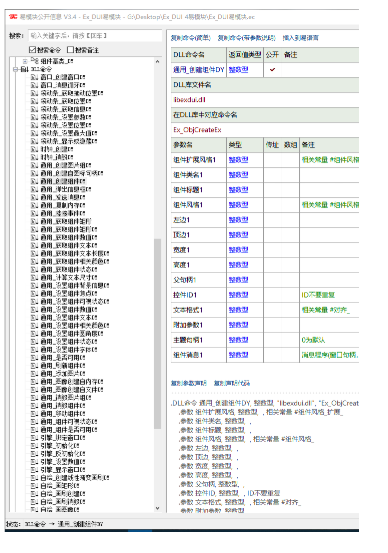Open the 整数型 return type link for 通用_创建组件DY
This screenshot has height=553, width=388.
(x=238, y=70)
